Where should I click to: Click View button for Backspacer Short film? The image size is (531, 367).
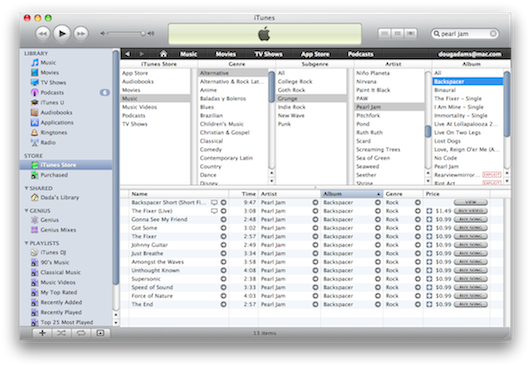pyautogui.click(x=470, y=202)
